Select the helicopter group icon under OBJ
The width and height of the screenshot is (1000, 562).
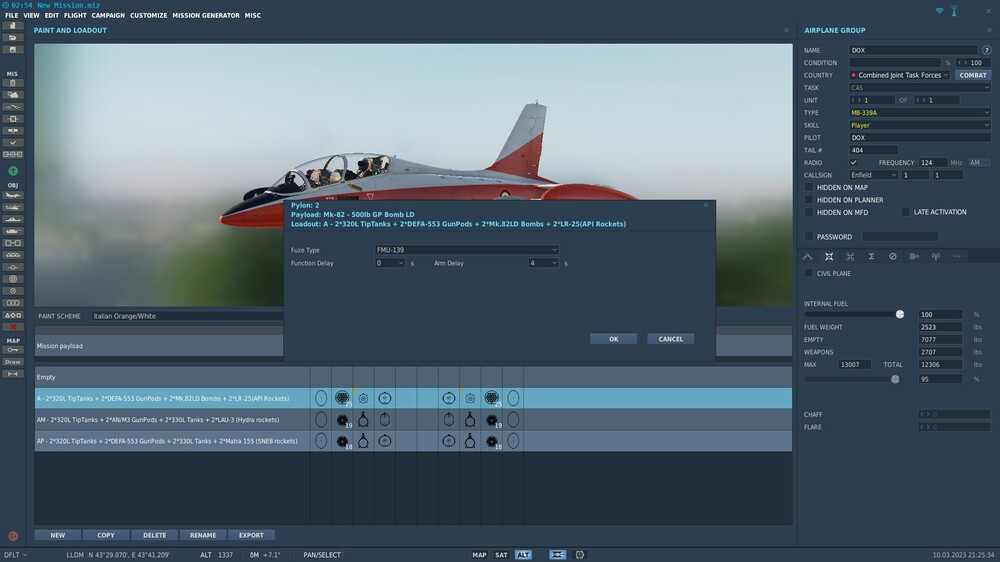(13, 207)
